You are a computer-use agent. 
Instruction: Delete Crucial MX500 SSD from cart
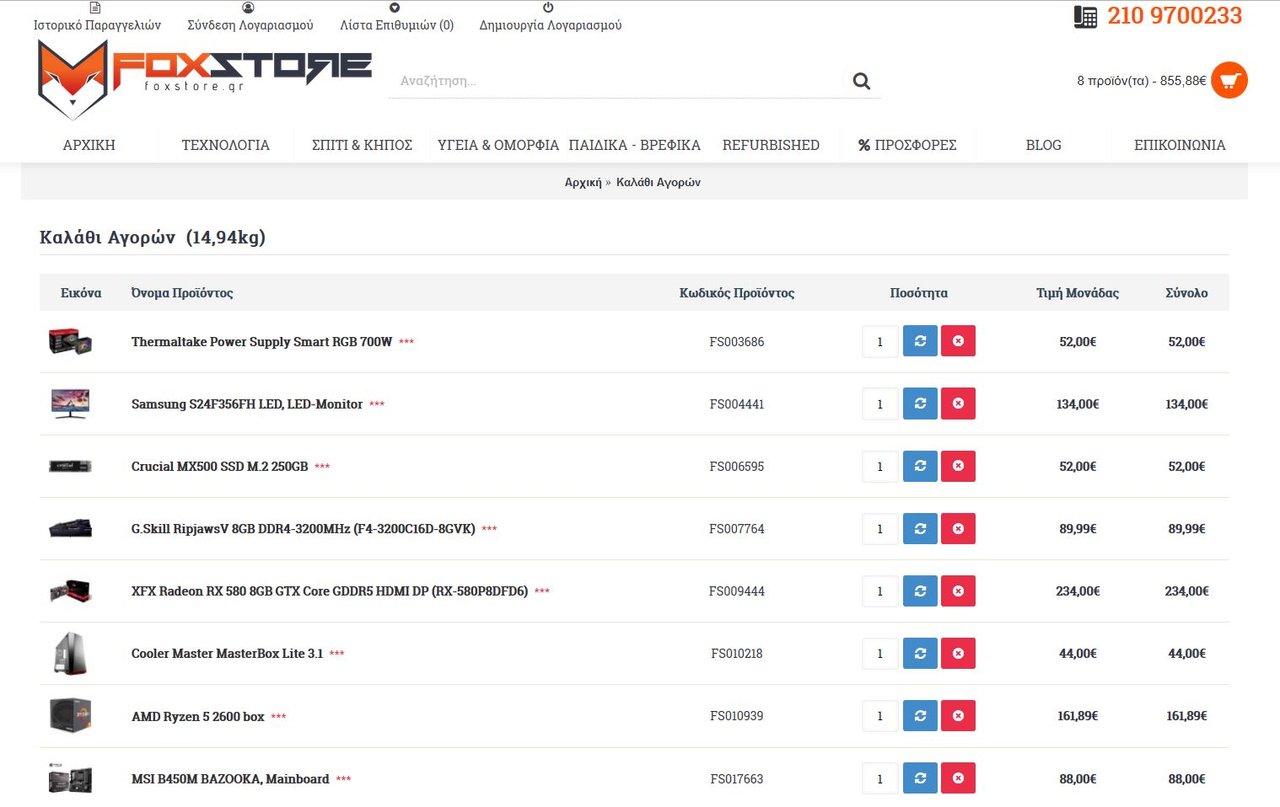pyautogui.click(x=958, y=466)
